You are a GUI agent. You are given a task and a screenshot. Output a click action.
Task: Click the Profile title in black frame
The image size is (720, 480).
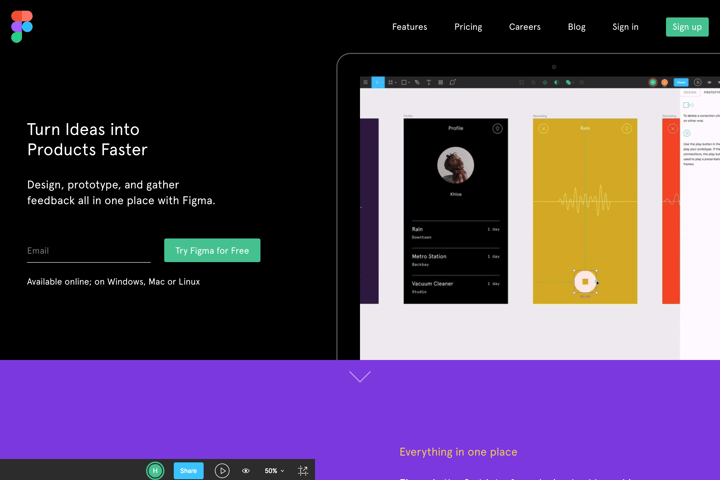(x=456, y=128)
